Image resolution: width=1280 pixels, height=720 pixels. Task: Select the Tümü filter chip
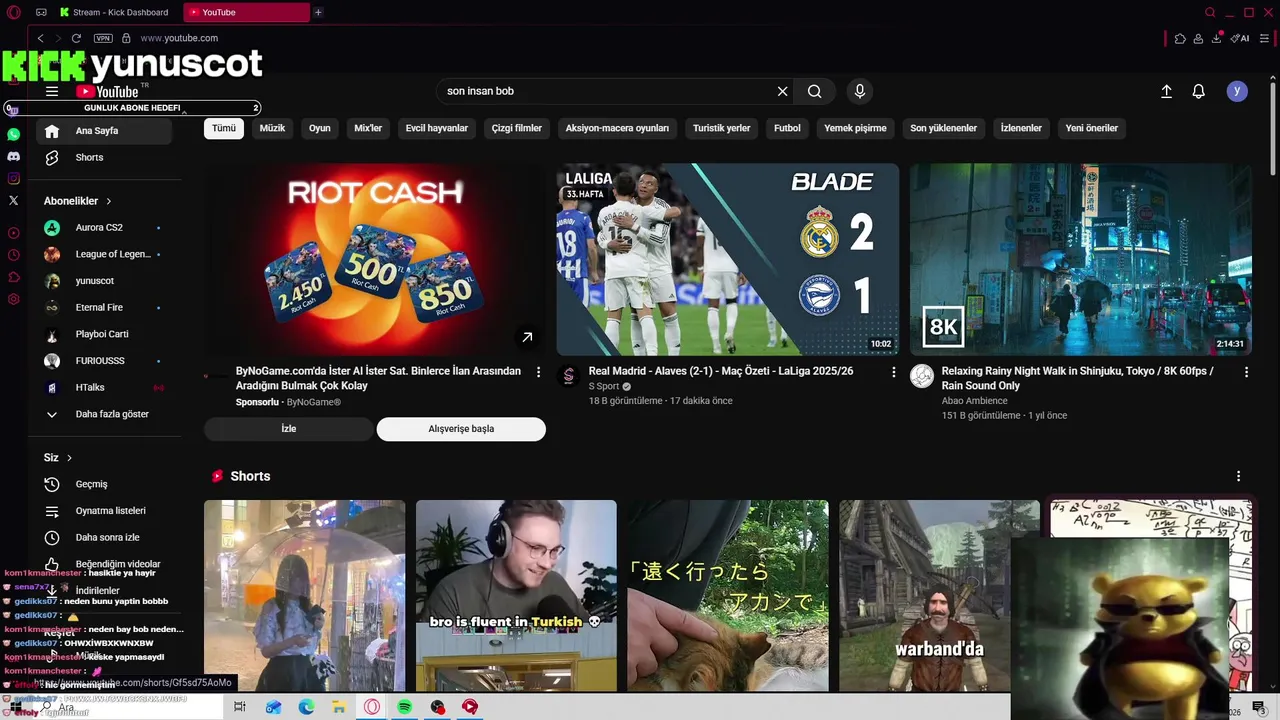click(224, 128)
